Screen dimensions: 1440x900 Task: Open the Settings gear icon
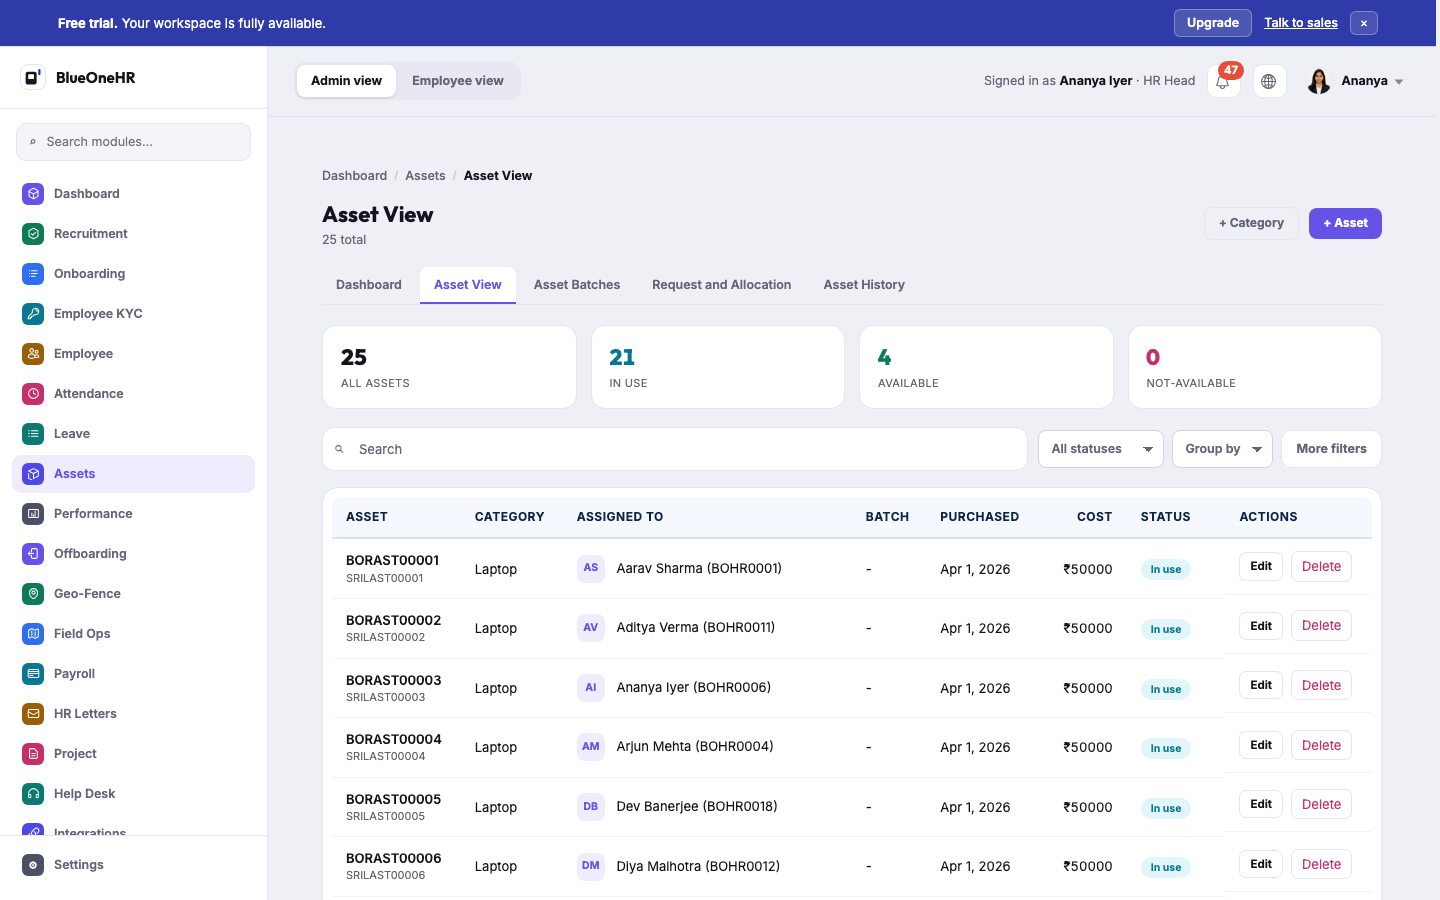[33, 865]
